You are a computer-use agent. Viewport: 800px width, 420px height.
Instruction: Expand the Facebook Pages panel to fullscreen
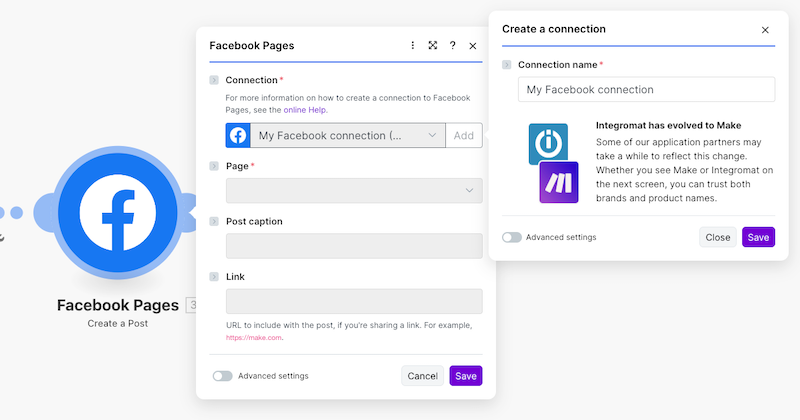tap(433, 46)
